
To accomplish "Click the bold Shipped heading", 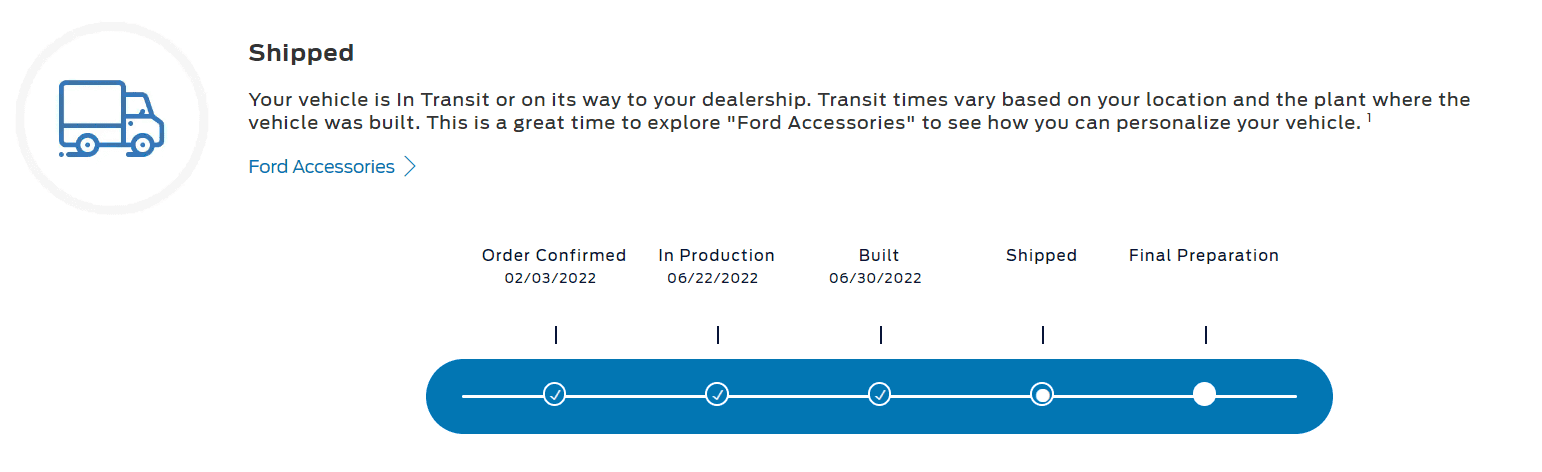I will (x=301, y=53).
